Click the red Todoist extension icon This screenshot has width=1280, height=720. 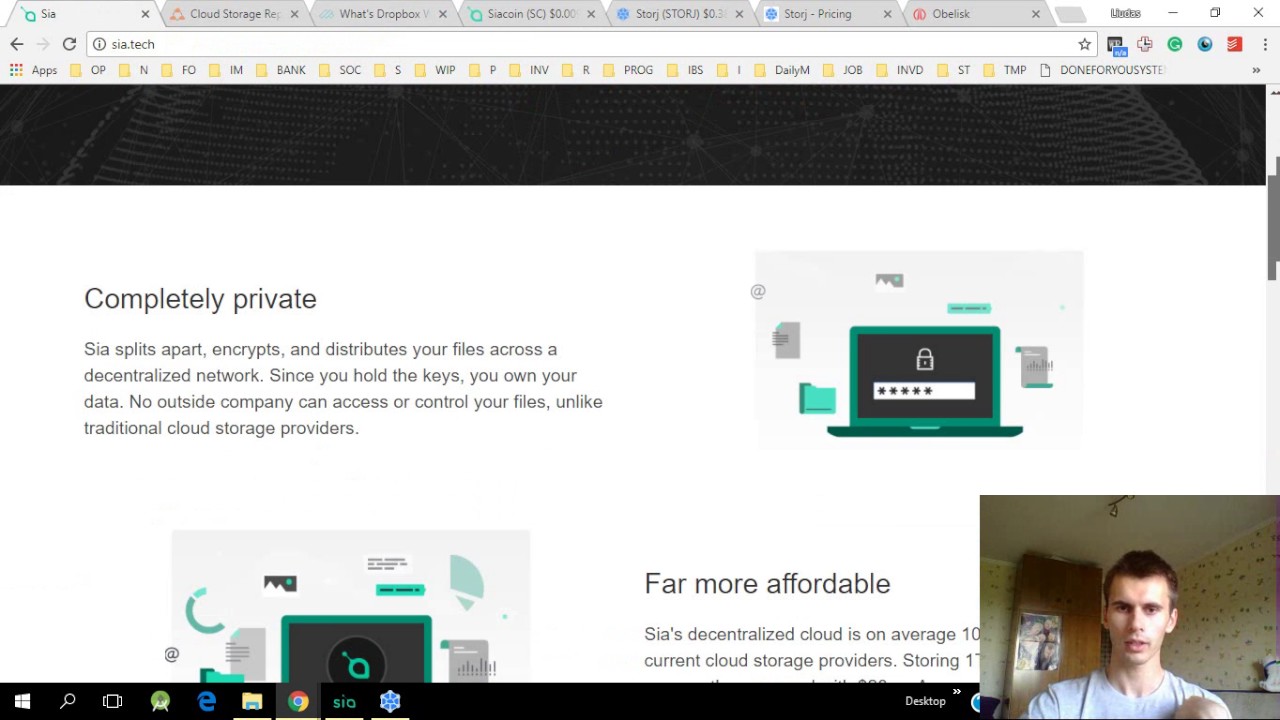[1234, 44]
